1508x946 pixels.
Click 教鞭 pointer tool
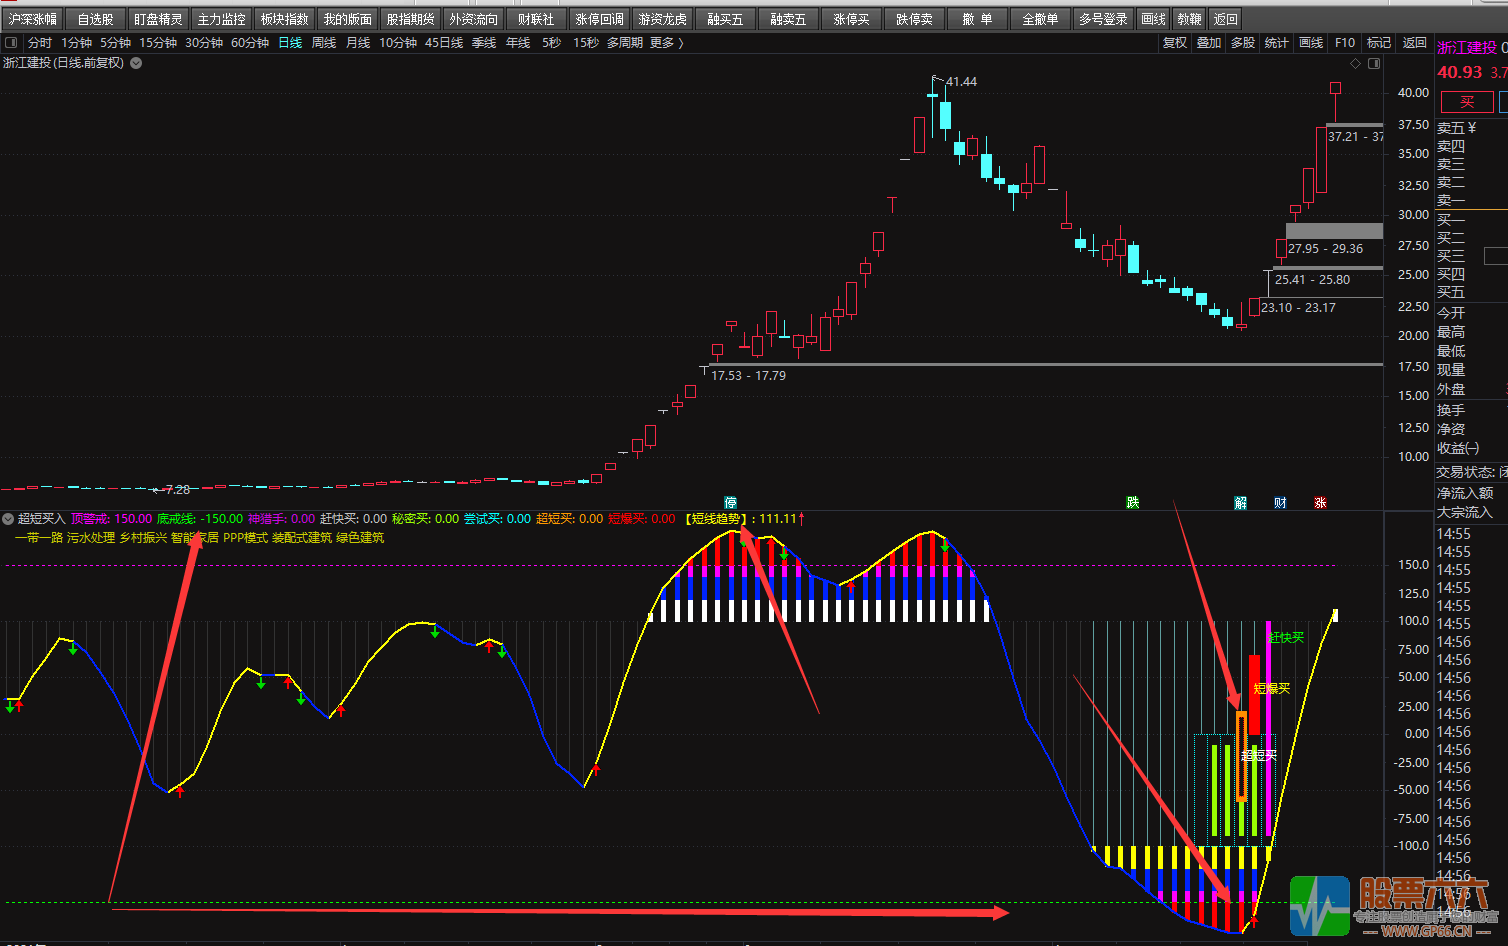click(x=1190, y=19)
